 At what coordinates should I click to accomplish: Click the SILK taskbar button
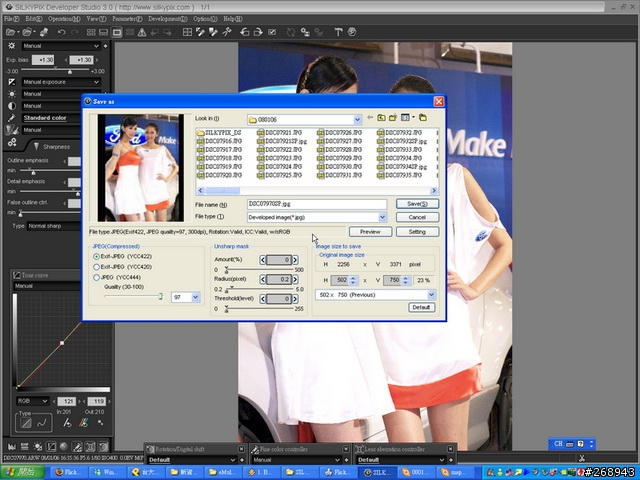375,472
